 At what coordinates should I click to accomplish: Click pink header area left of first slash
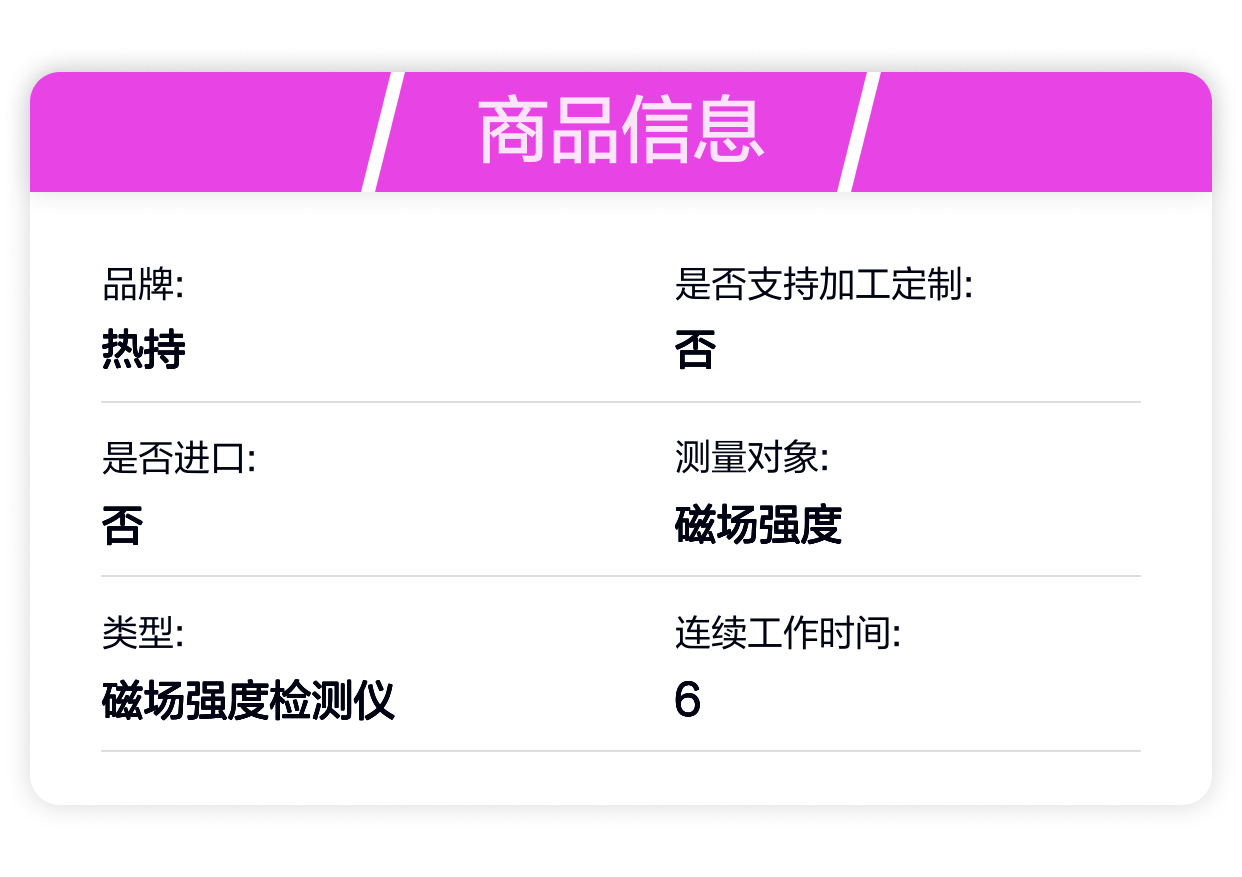click(x=200, y=131)
